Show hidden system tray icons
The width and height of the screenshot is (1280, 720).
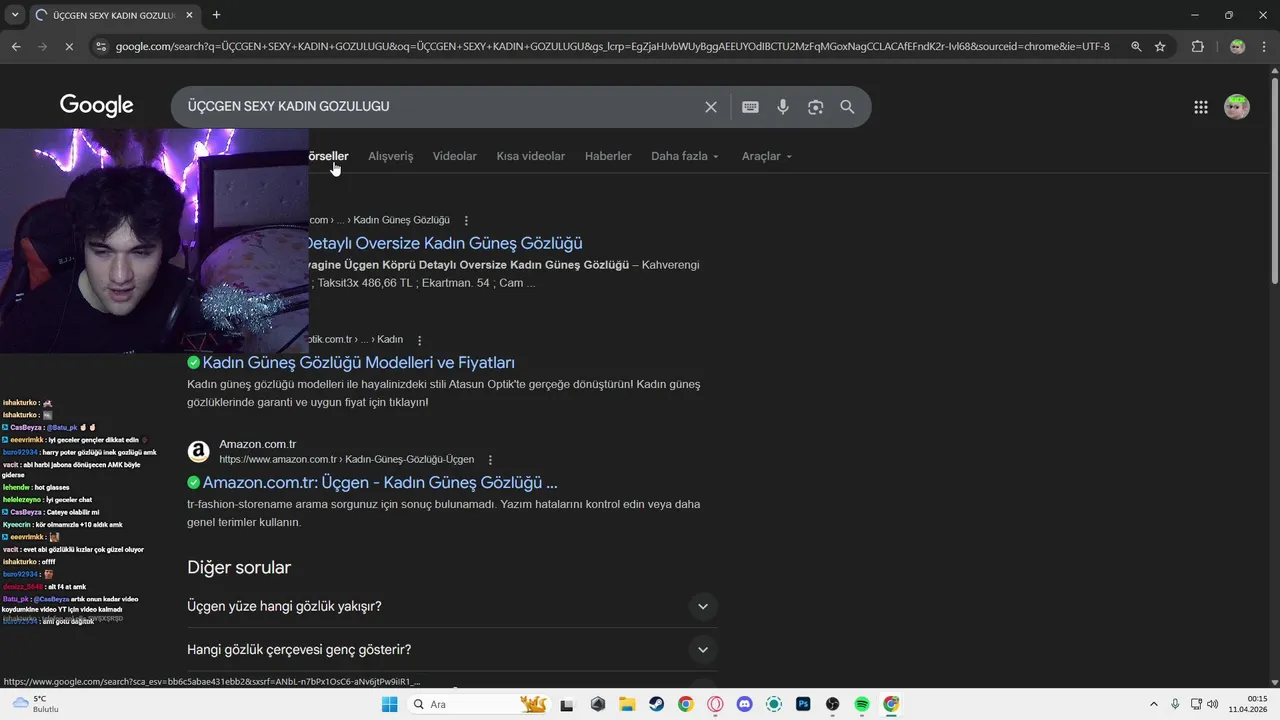(x=1155, y=704)
